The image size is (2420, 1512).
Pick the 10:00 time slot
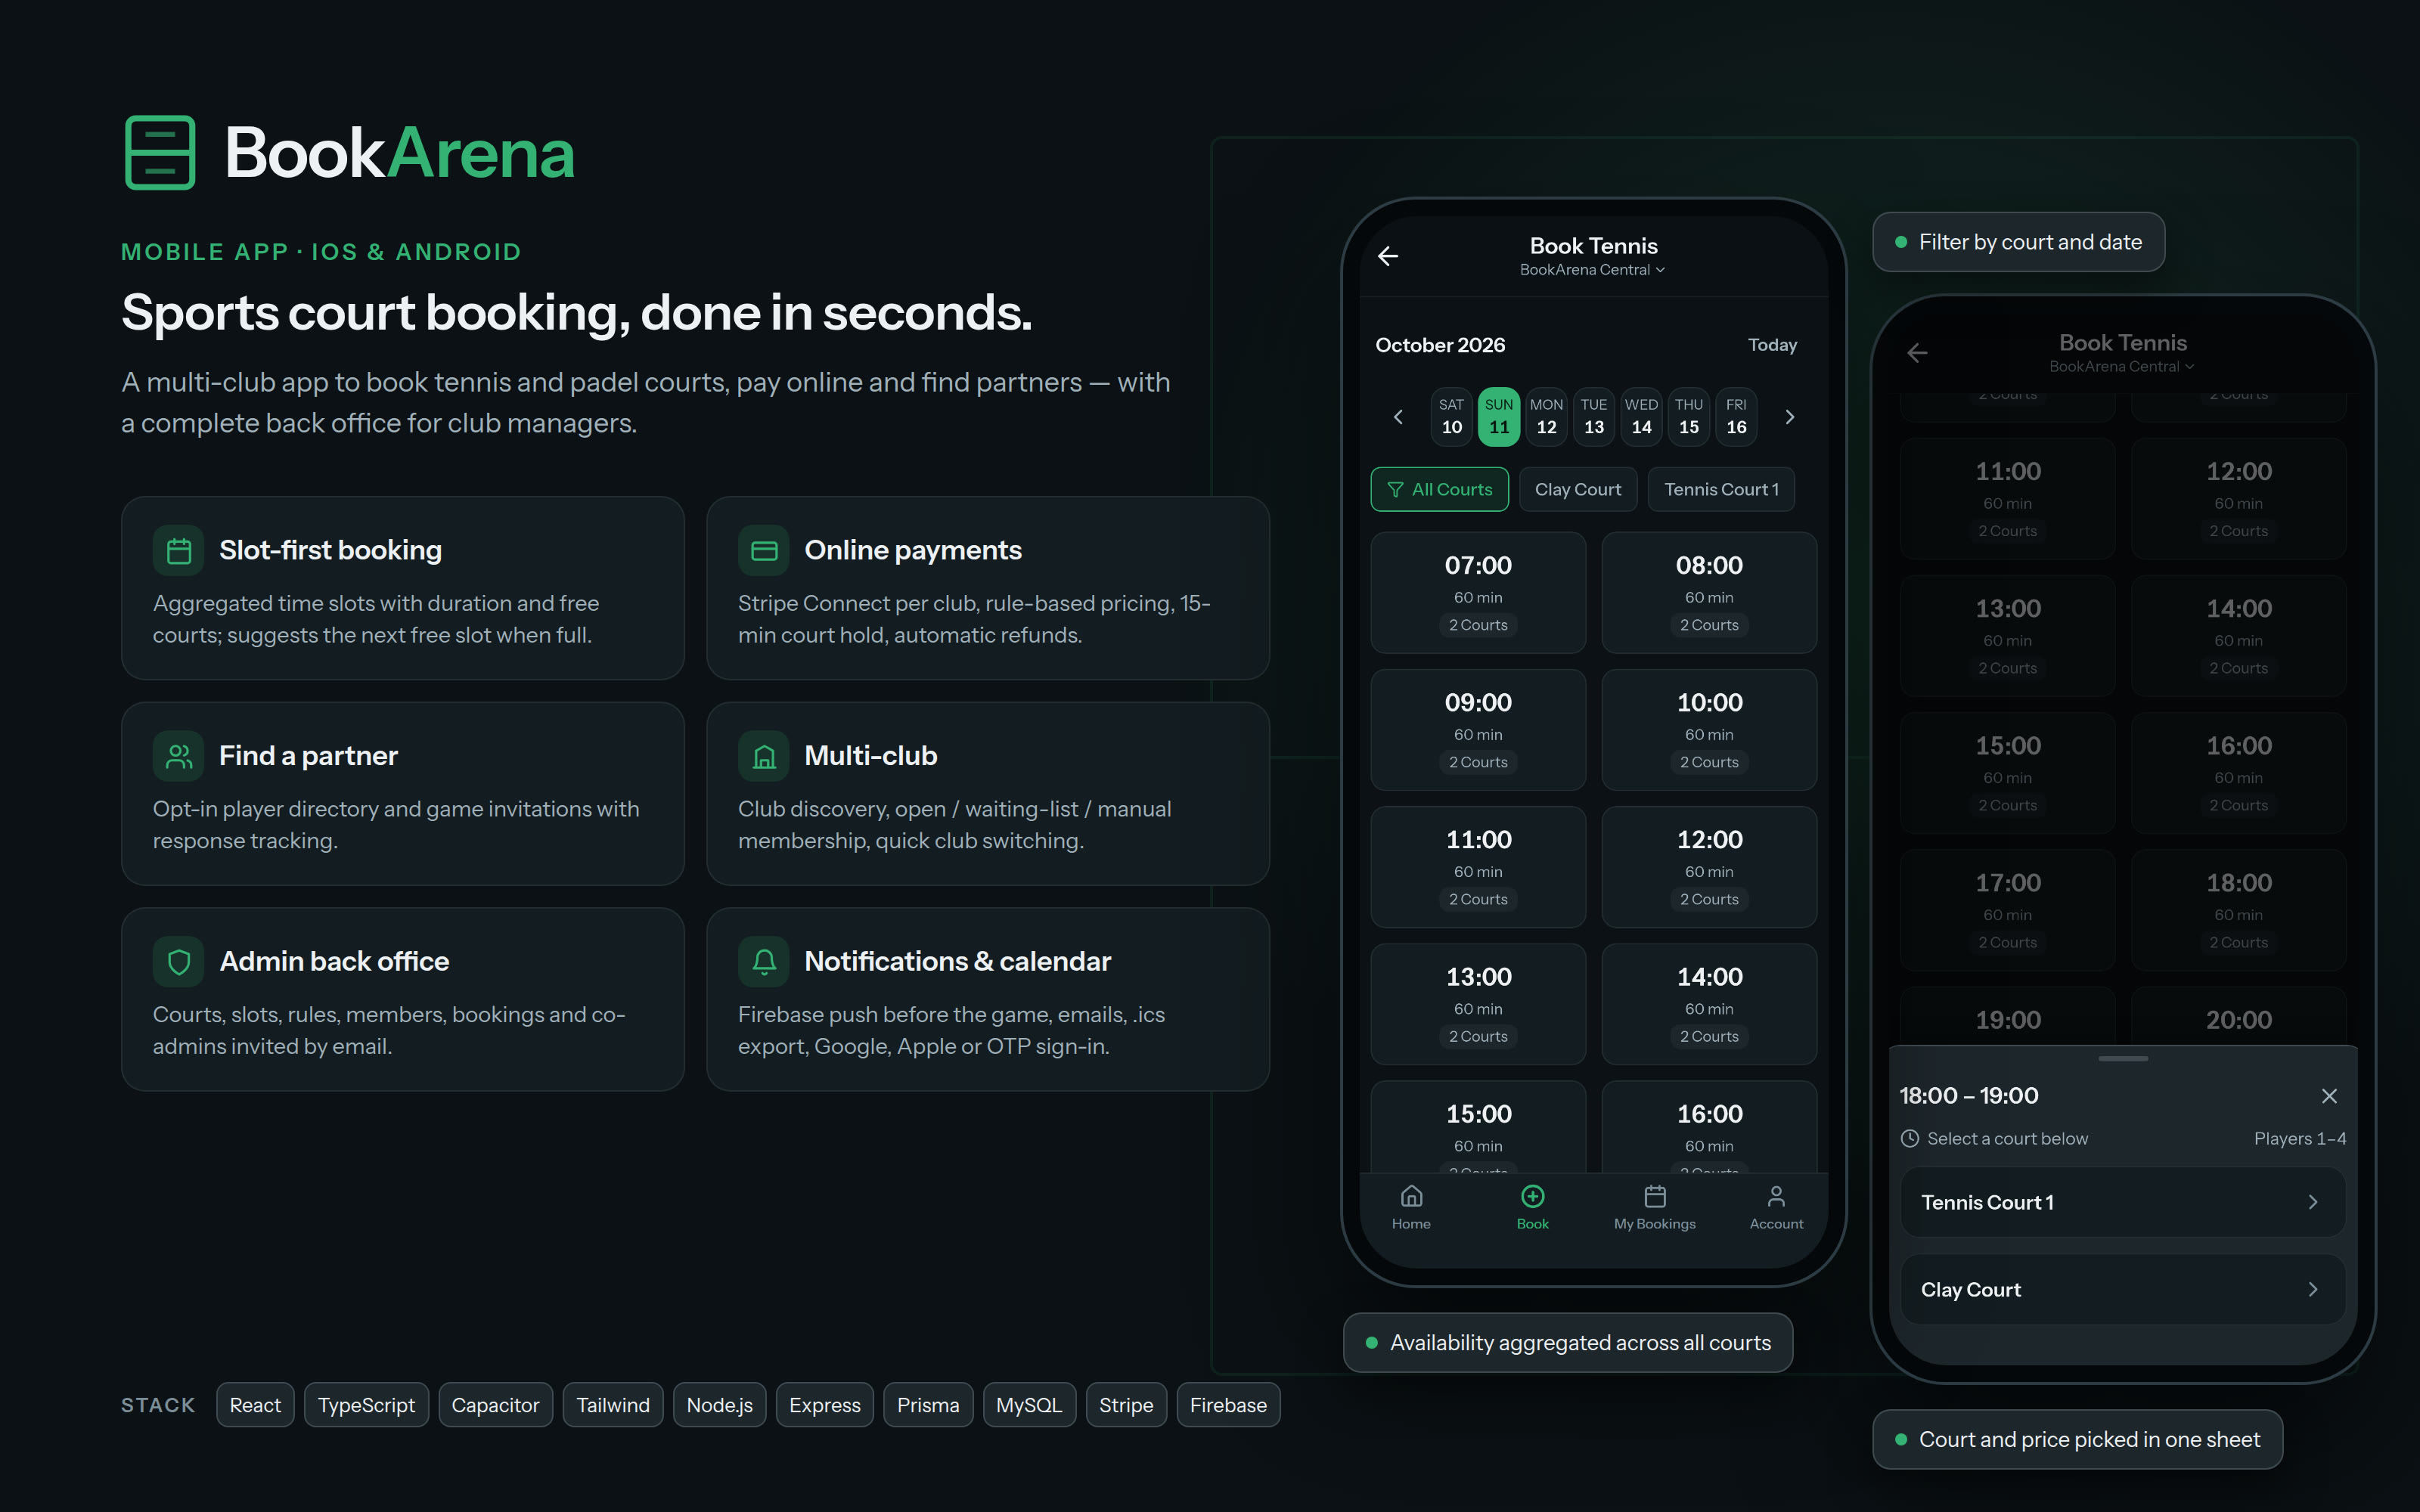(1709, 730)
